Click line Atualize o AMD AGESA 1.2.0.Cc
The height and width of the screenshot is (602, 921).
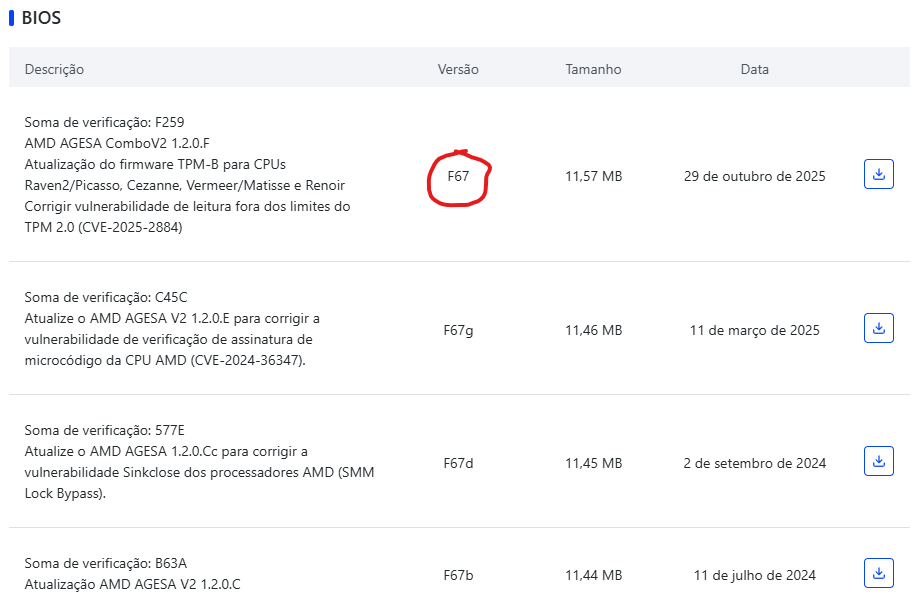tap(166, 452)
